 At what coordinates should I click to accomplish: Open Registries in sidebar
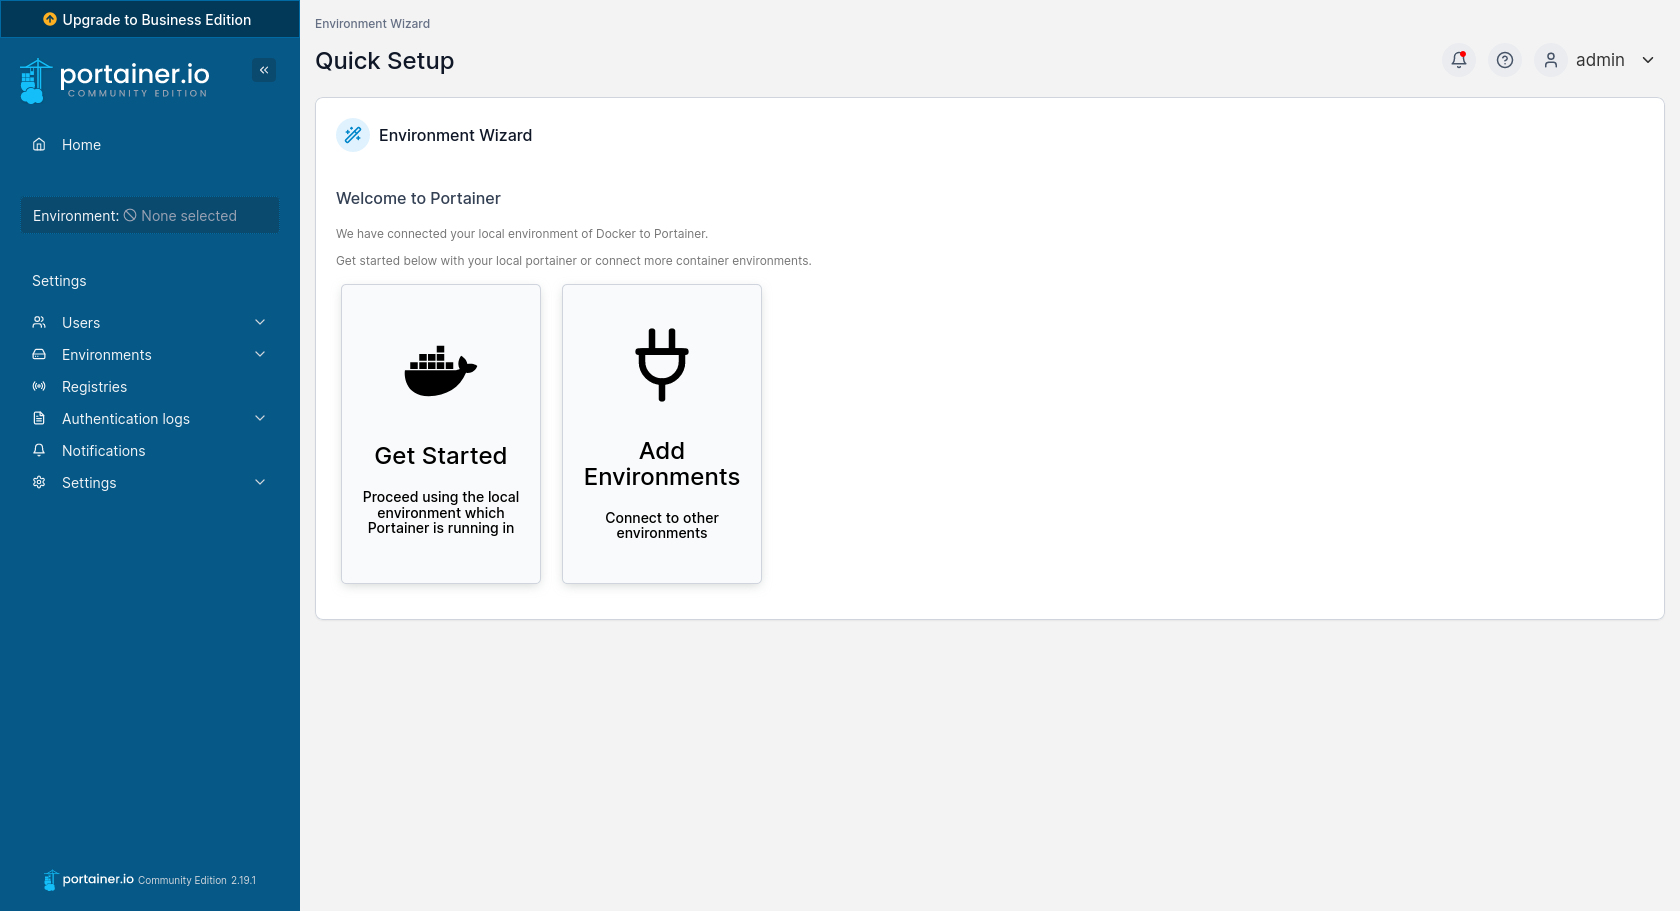(x=94, y=387)
